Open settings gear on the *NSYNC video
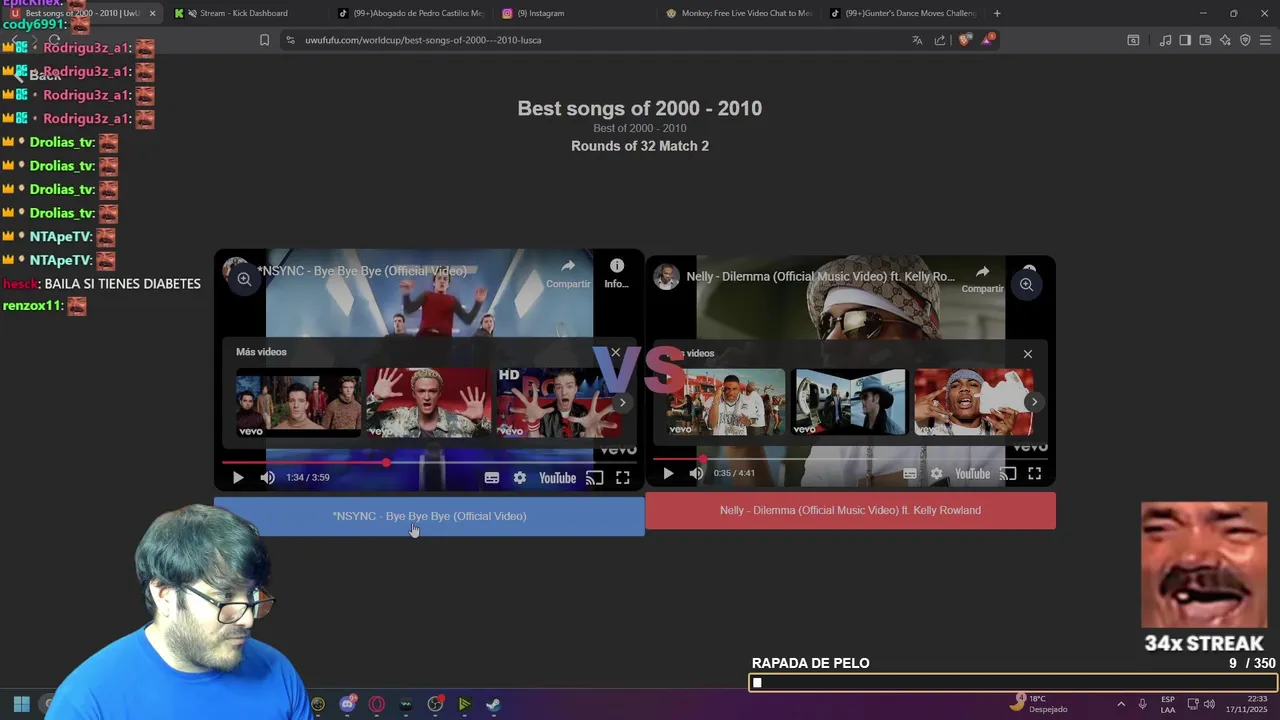The image size is (1280, 720). [x=520, y=478]
